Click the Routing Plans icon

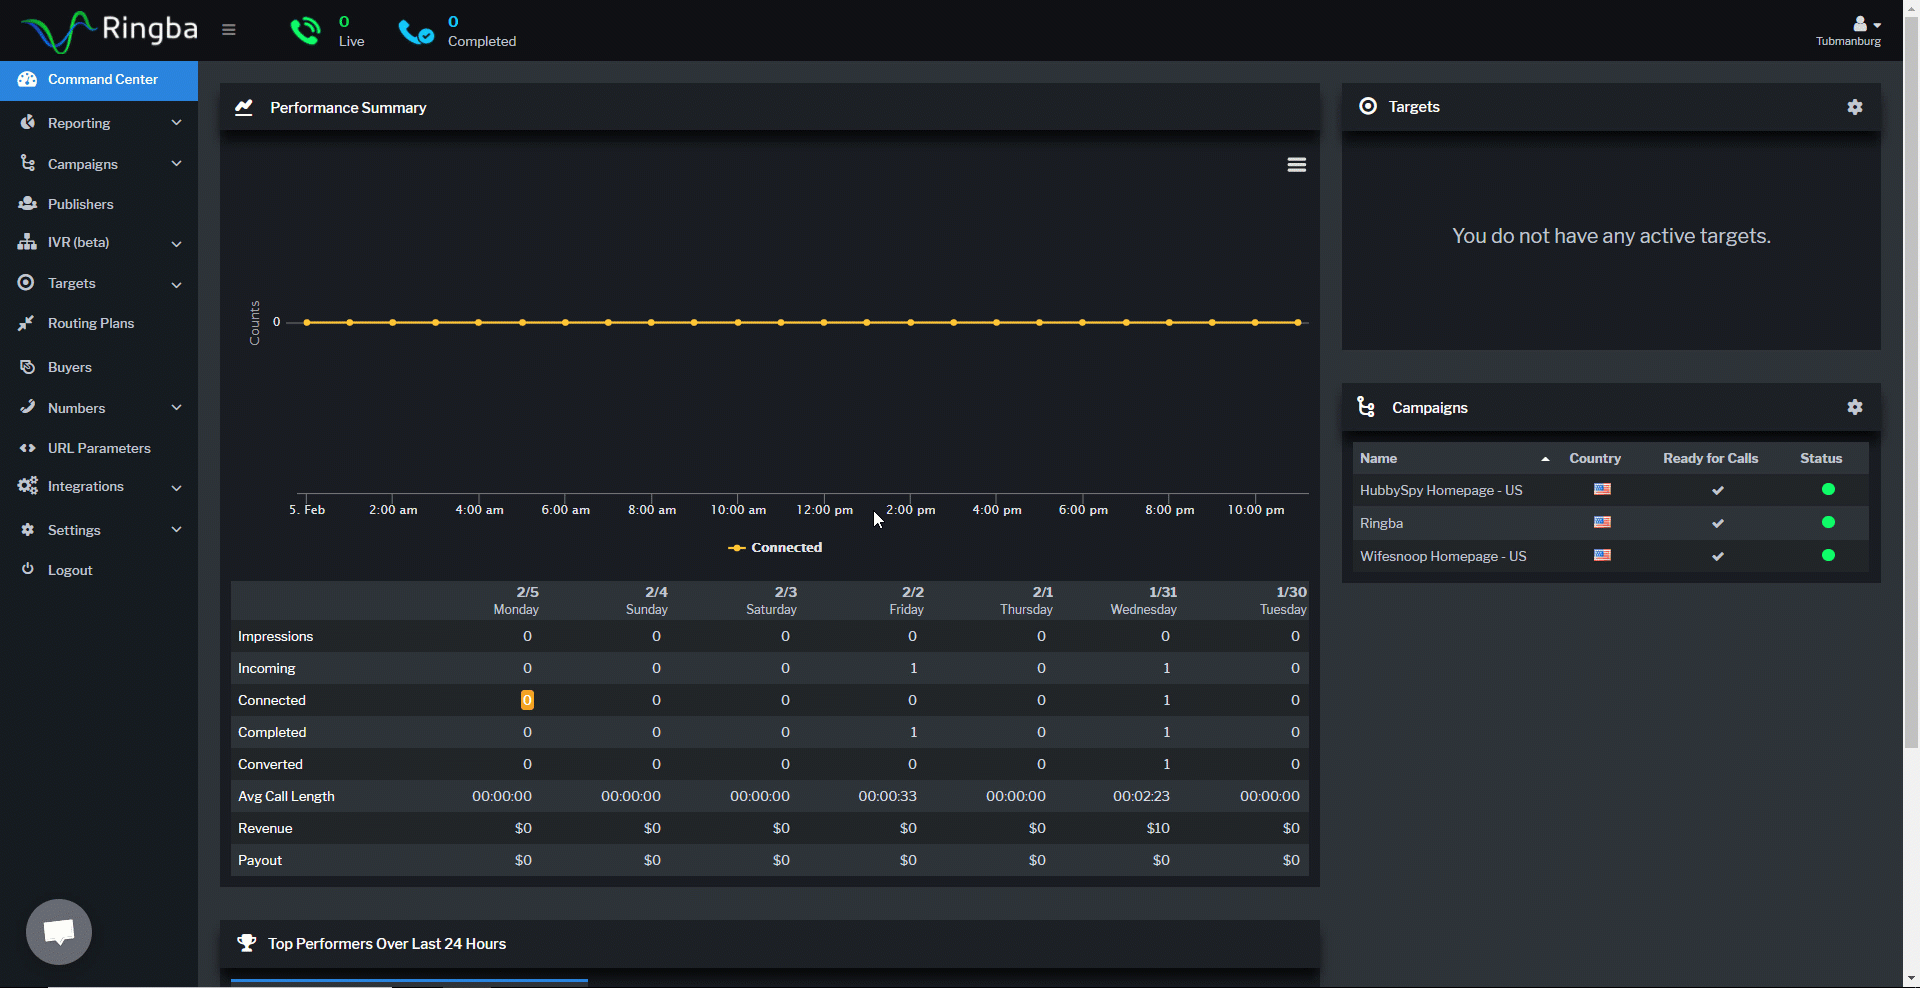click(x=26, y=323)
